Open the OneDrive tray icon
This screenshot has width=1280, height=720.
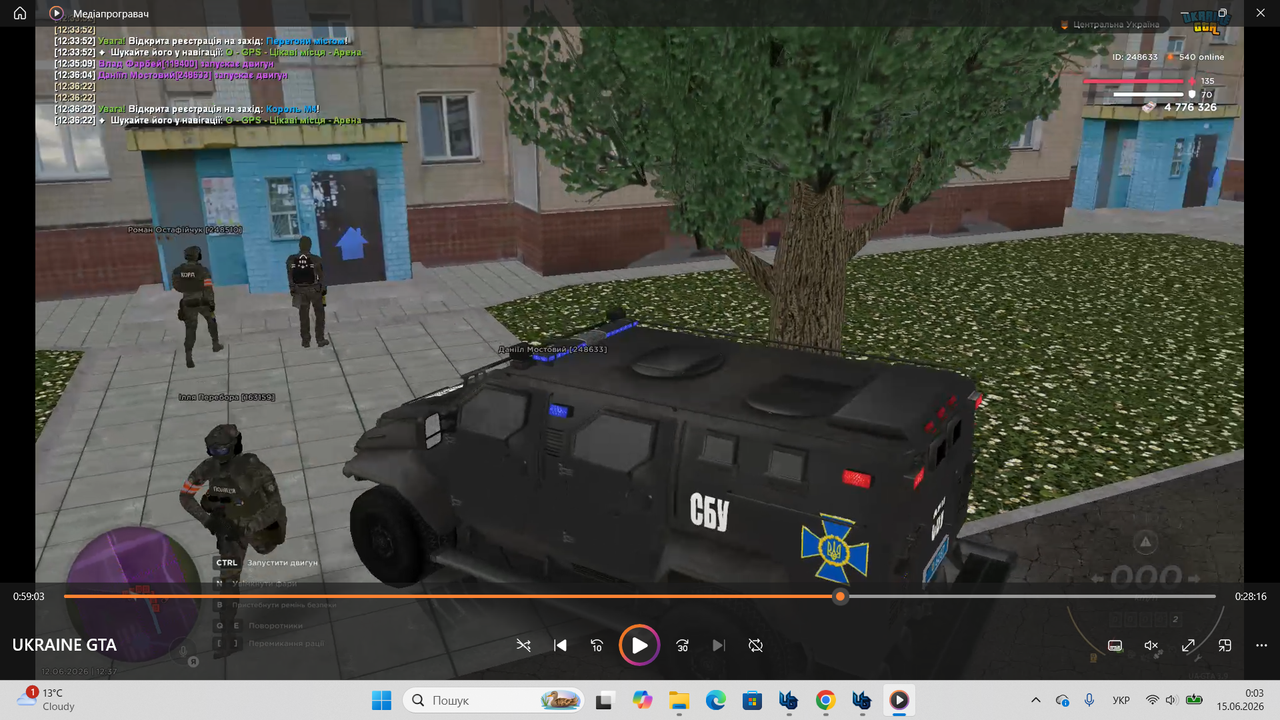click(1062, 700)
